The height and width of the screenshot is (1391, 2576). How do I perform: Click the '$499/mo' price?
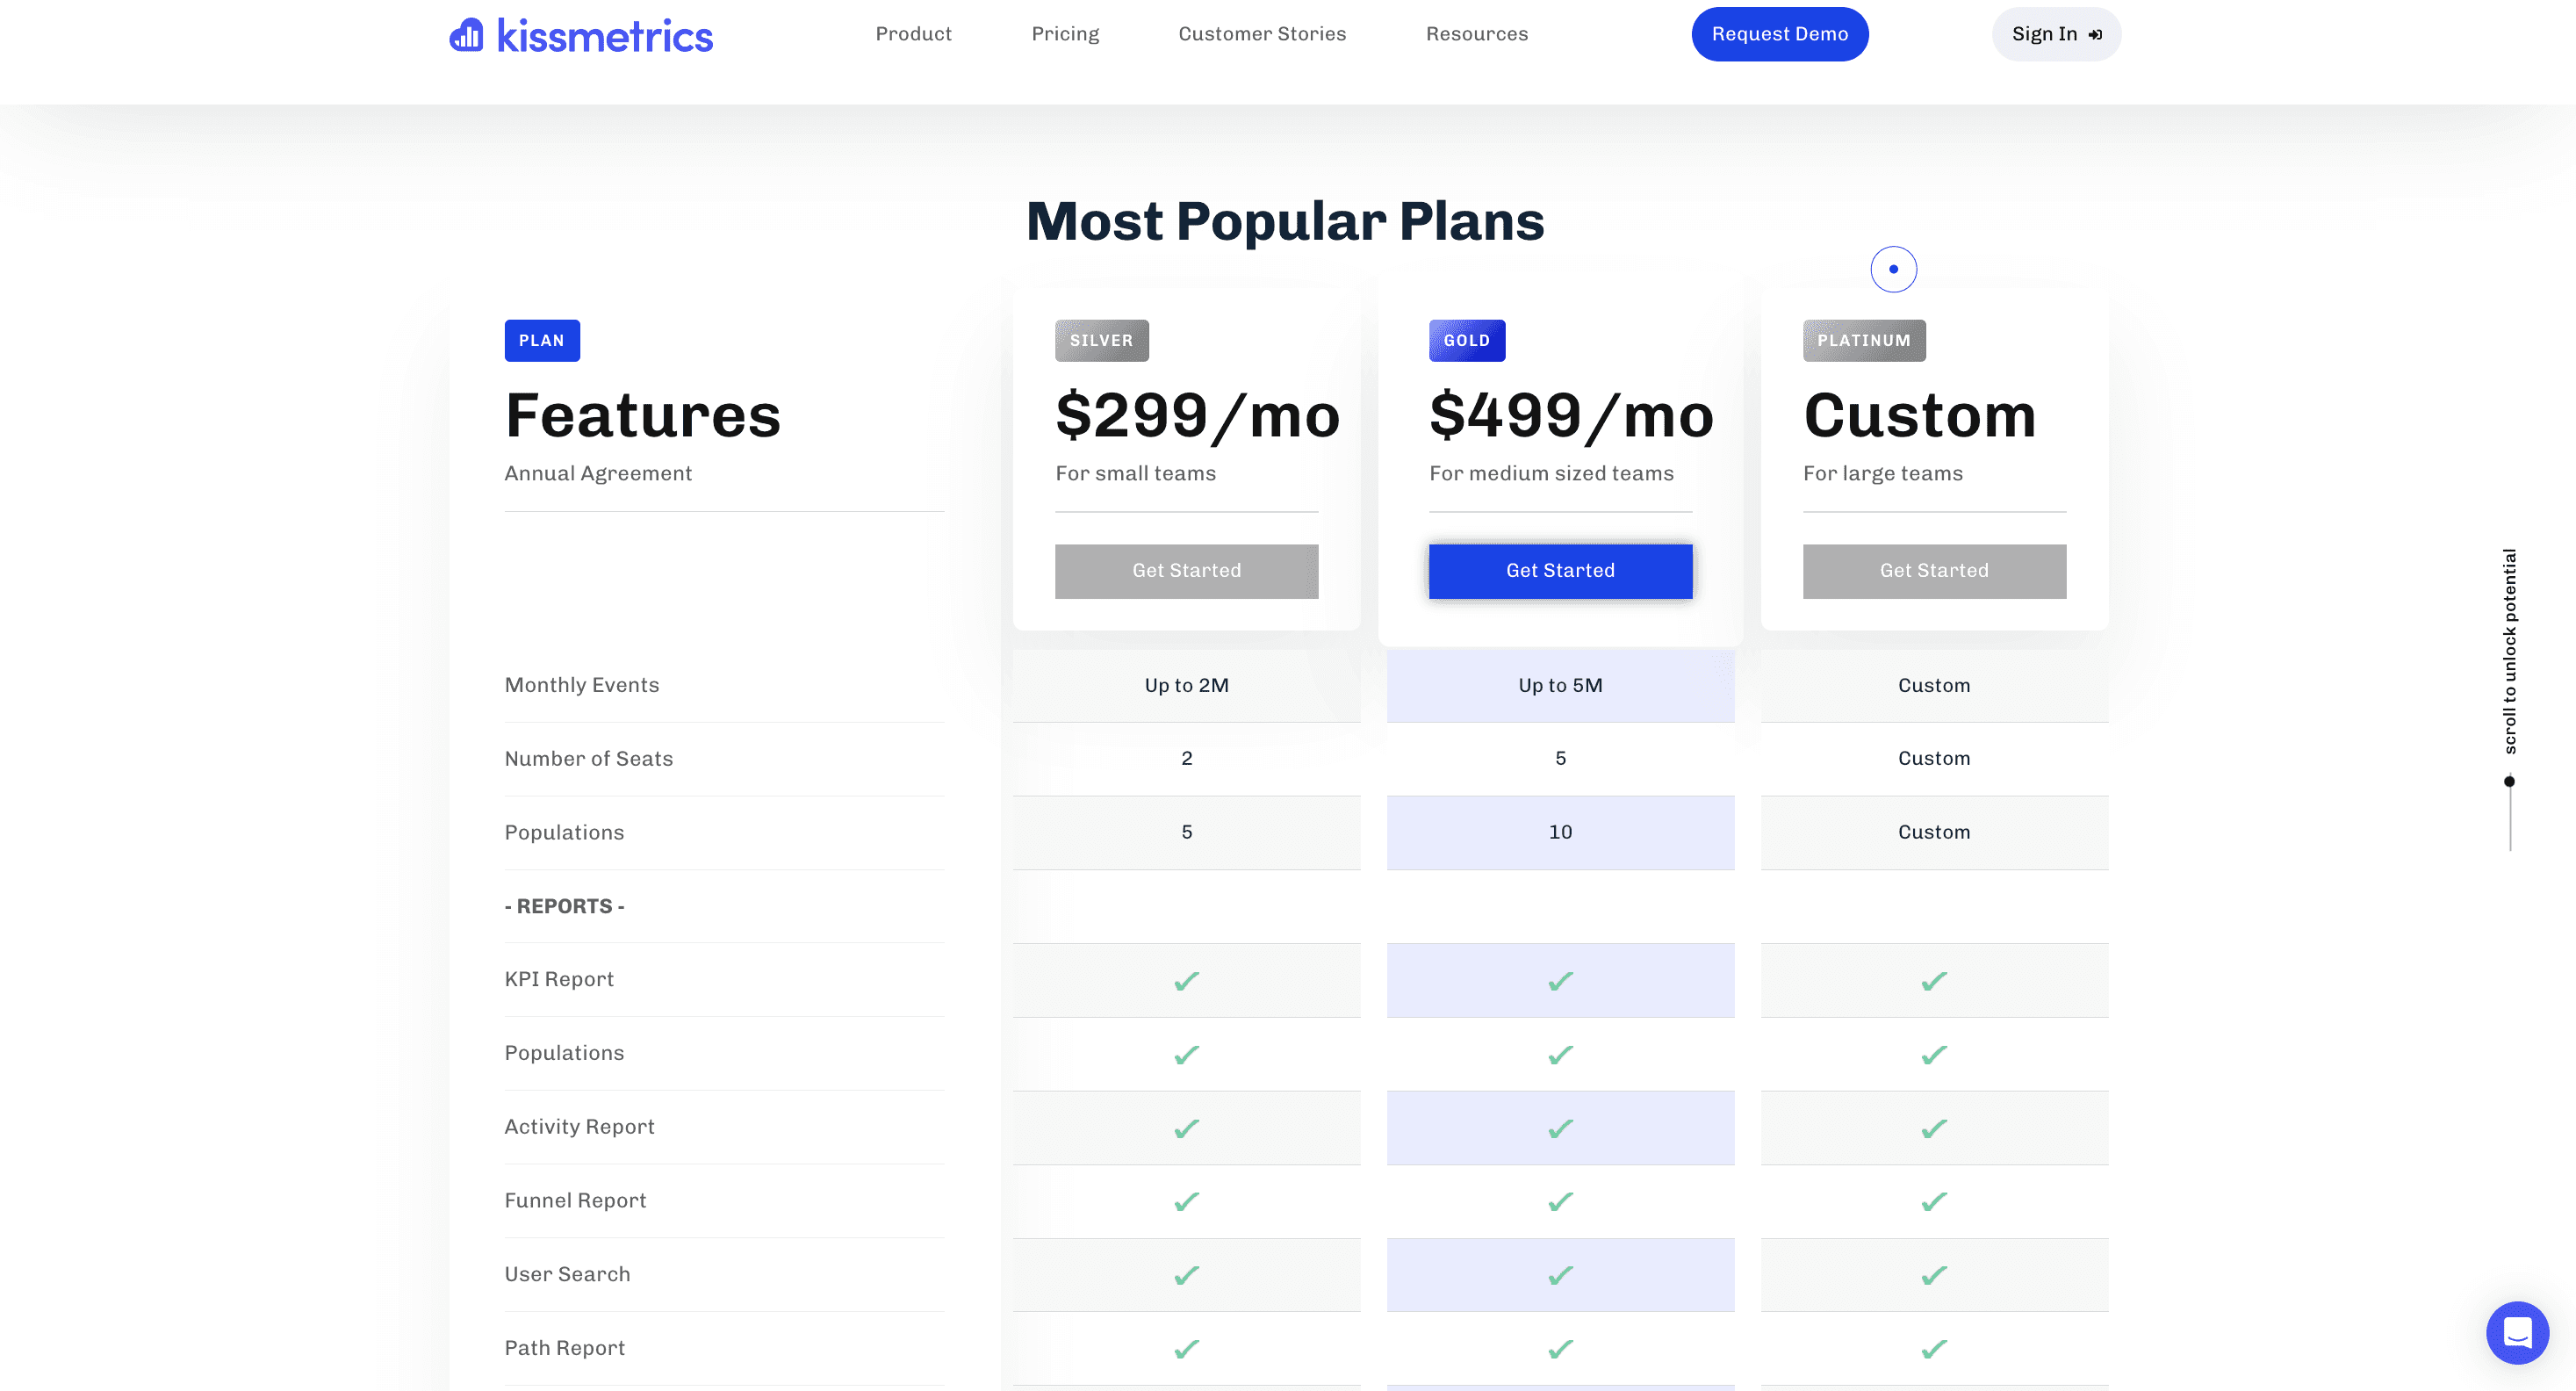click(x=1571, y=415)
